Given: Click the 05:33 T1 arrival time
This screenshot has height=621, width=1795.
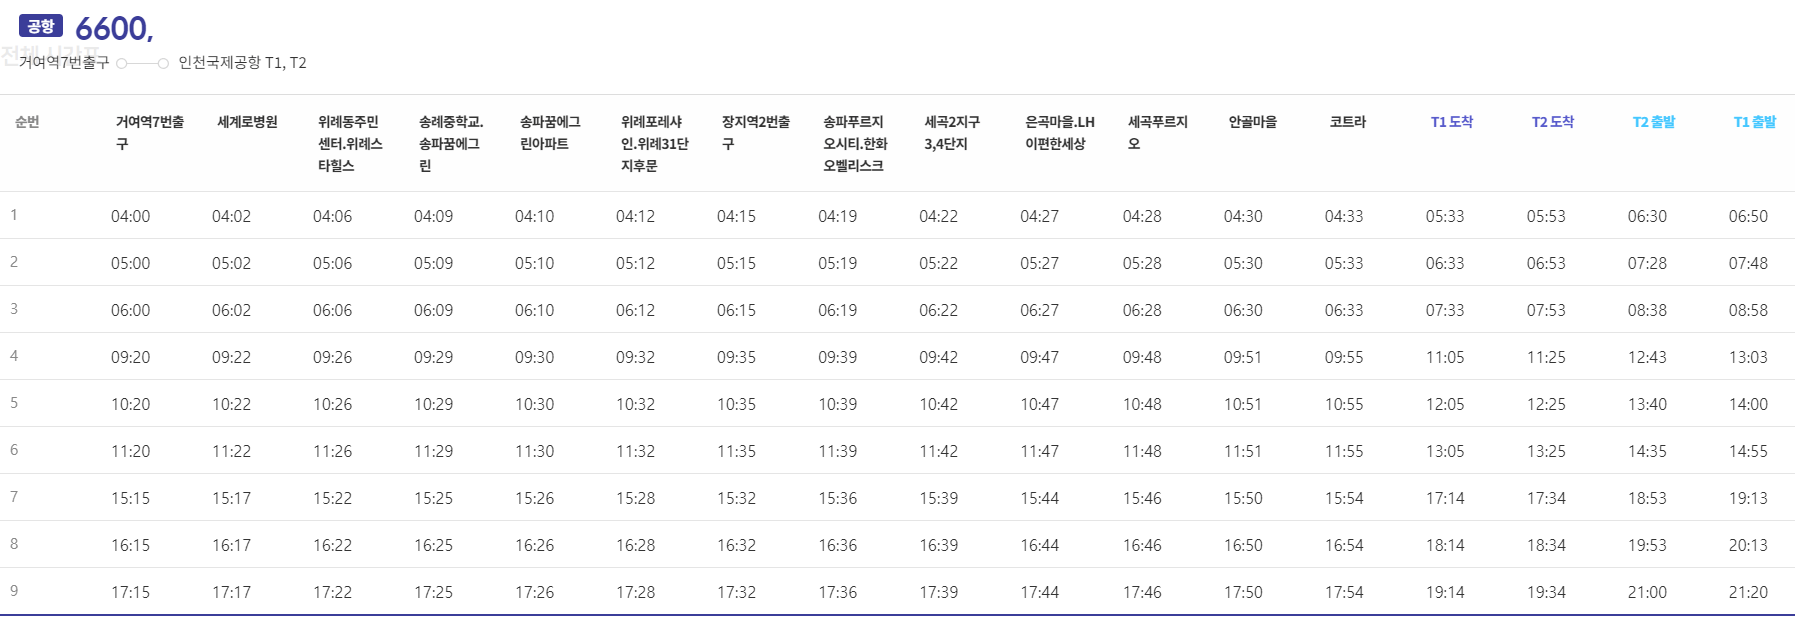Looking at the screenshot, I should tap(1445, 216).
